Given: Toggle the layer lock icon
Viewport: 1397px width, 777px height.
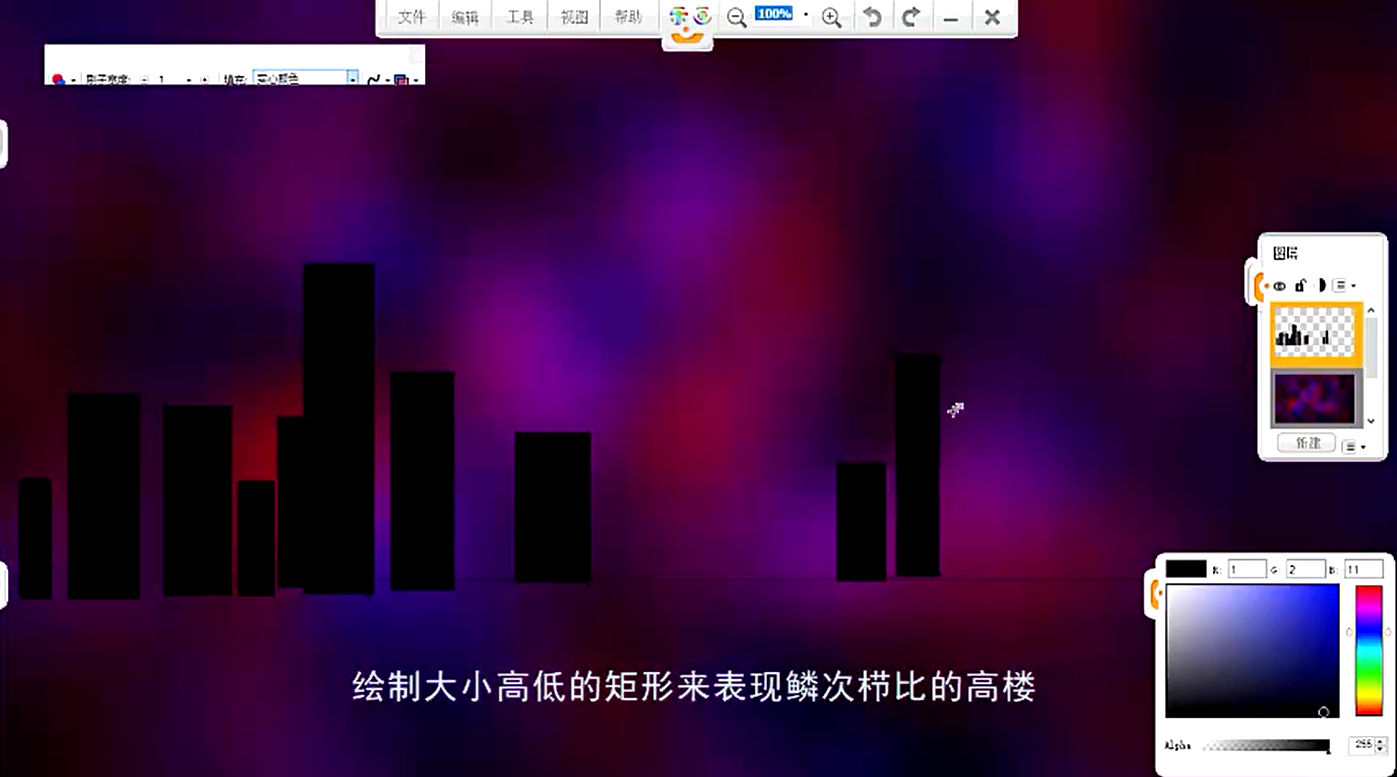Looking at the screenshot, I should (x=1300, y=285).
